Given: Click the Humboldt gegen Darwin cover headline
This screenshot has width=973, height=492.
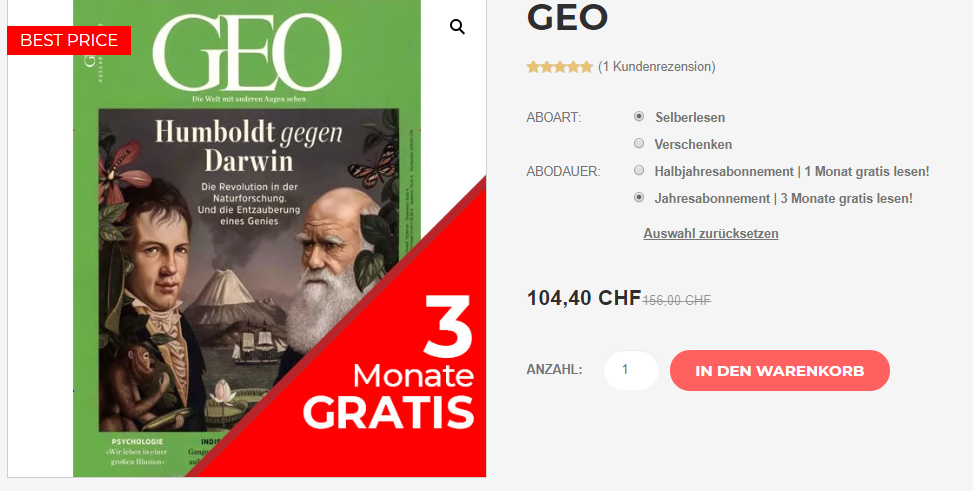Looking at the screenshot, I should click(x=249, y=146).
